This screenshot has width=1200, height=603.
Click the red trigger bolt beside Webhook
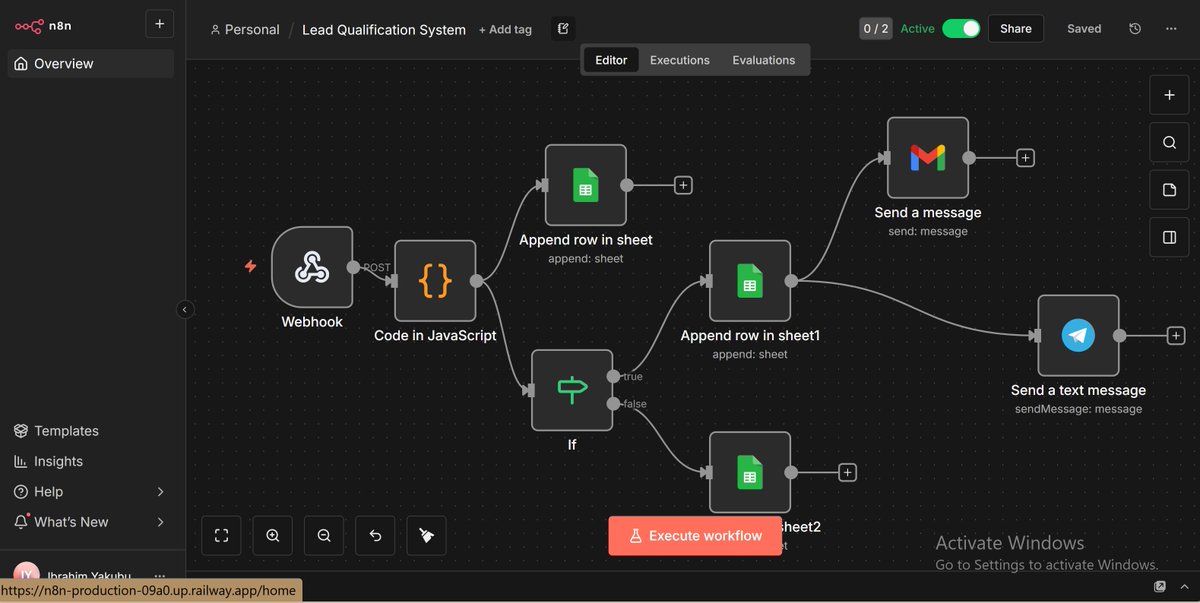click(x=251, y=266)
